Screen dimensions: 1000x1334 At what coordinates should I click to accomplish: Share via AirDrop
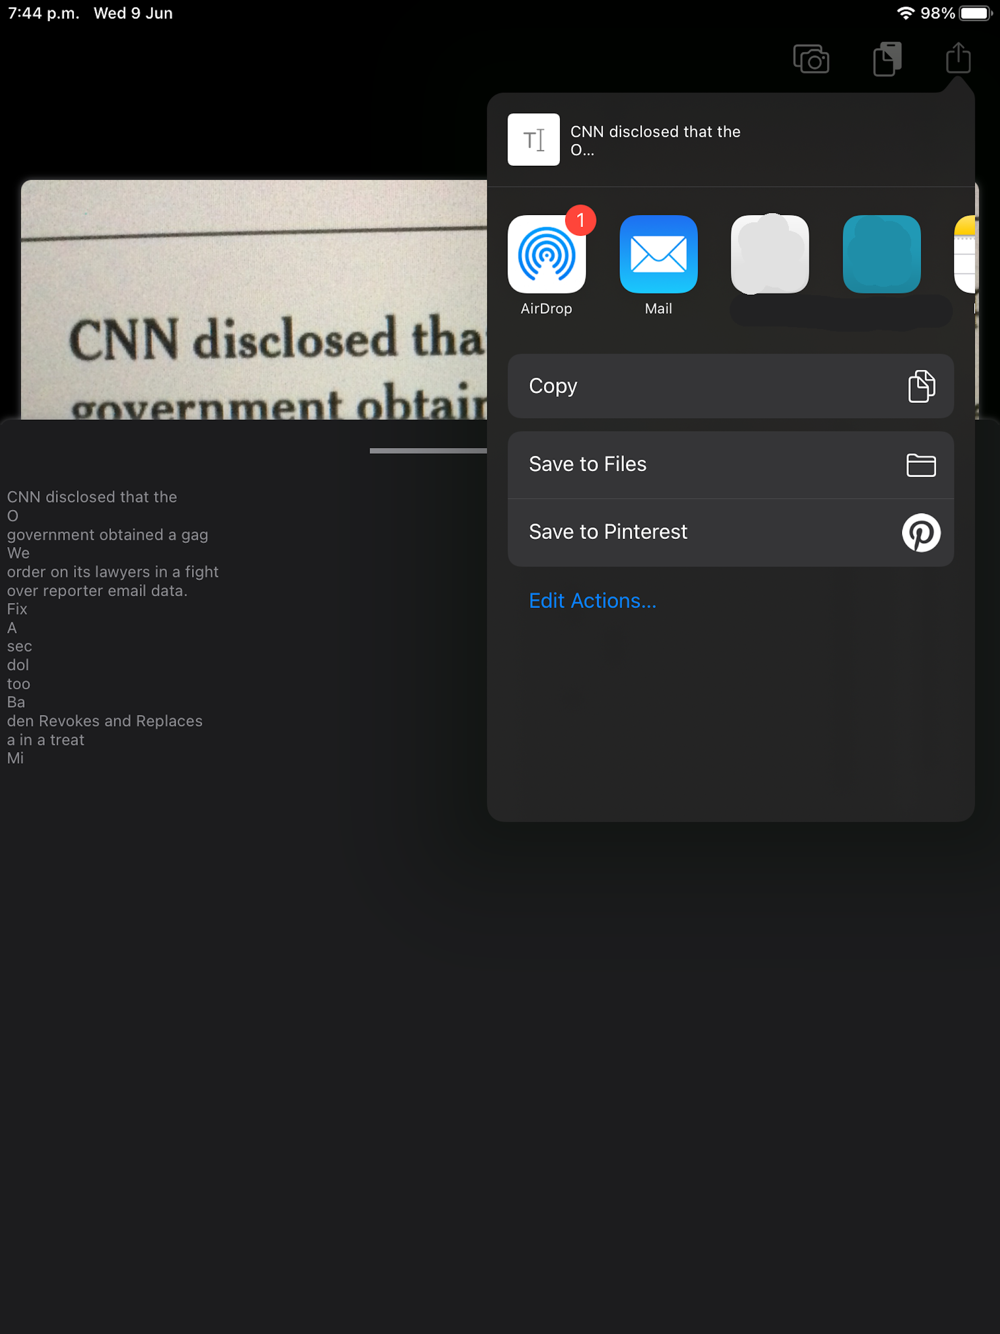point(546,254)
